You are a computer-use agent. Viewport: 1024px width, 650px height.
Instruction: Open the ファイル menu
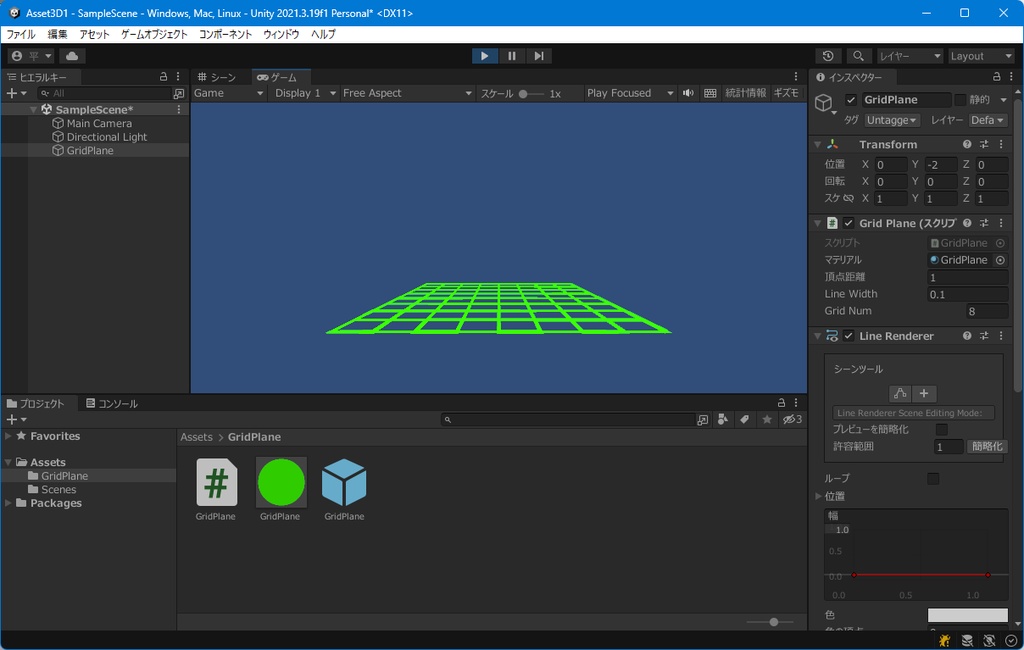pyautogui.click(x=21, y=34)
